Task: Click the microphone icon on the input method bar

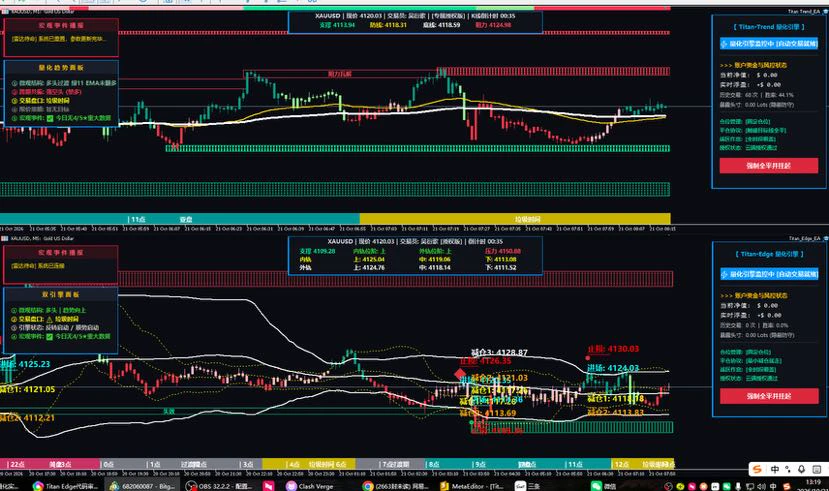Action: click(802, 469)
